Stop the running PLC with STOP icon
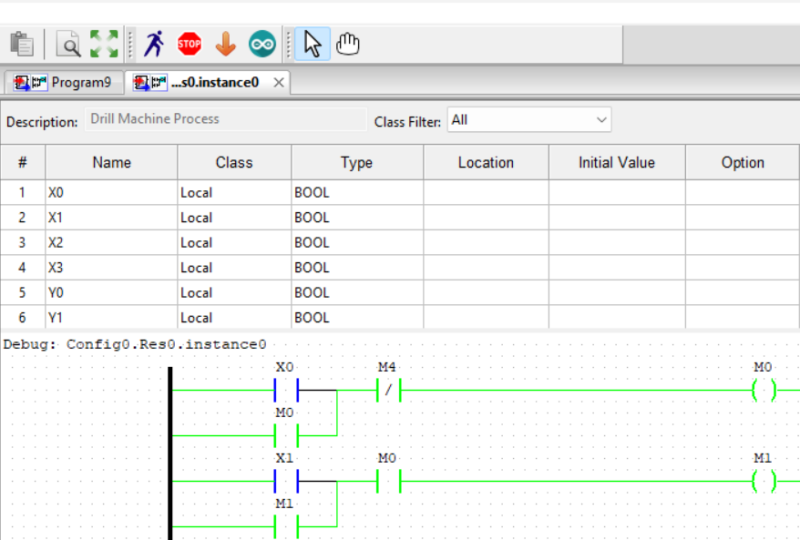The width and height of the screenshot is (800, 540). pos(189,44)
